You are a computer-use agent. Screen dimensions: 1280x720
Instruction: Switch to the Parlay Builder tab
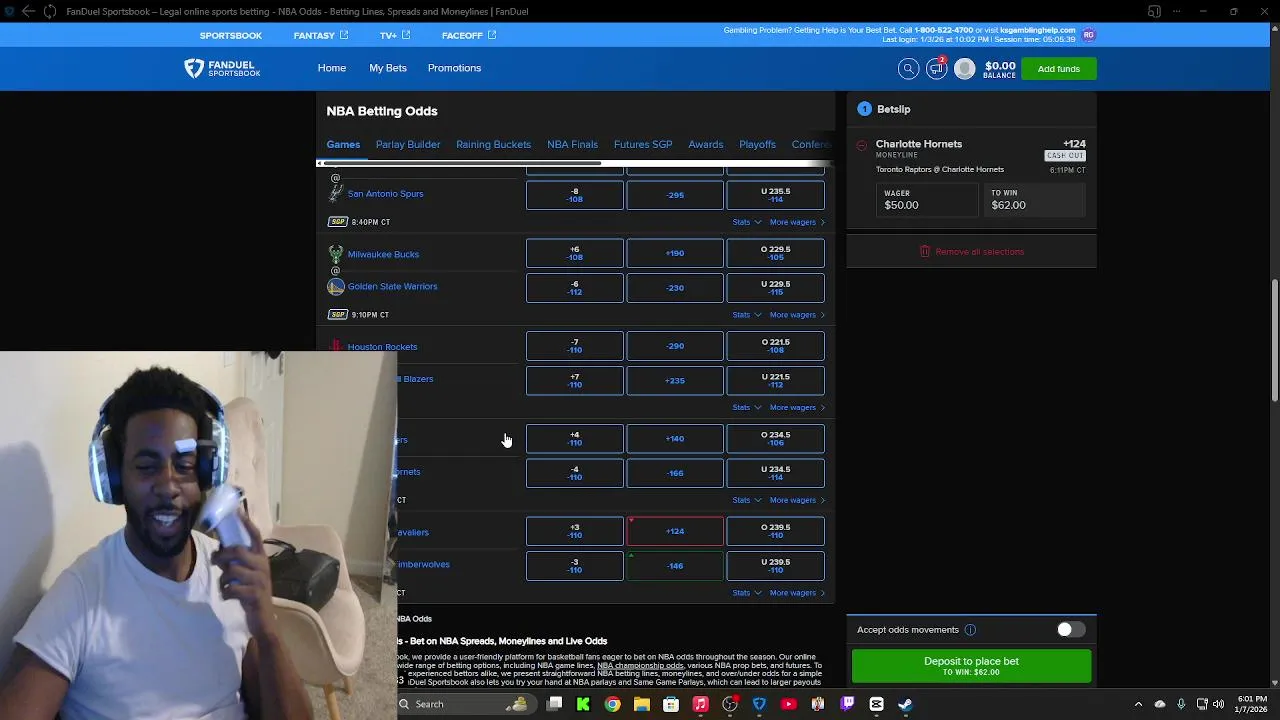coord(408,144)
